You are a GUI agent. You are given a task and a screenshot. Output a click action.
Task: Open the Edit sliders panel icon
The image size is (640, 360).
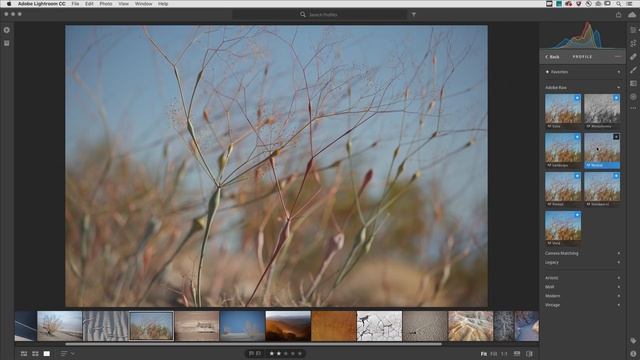633,30
